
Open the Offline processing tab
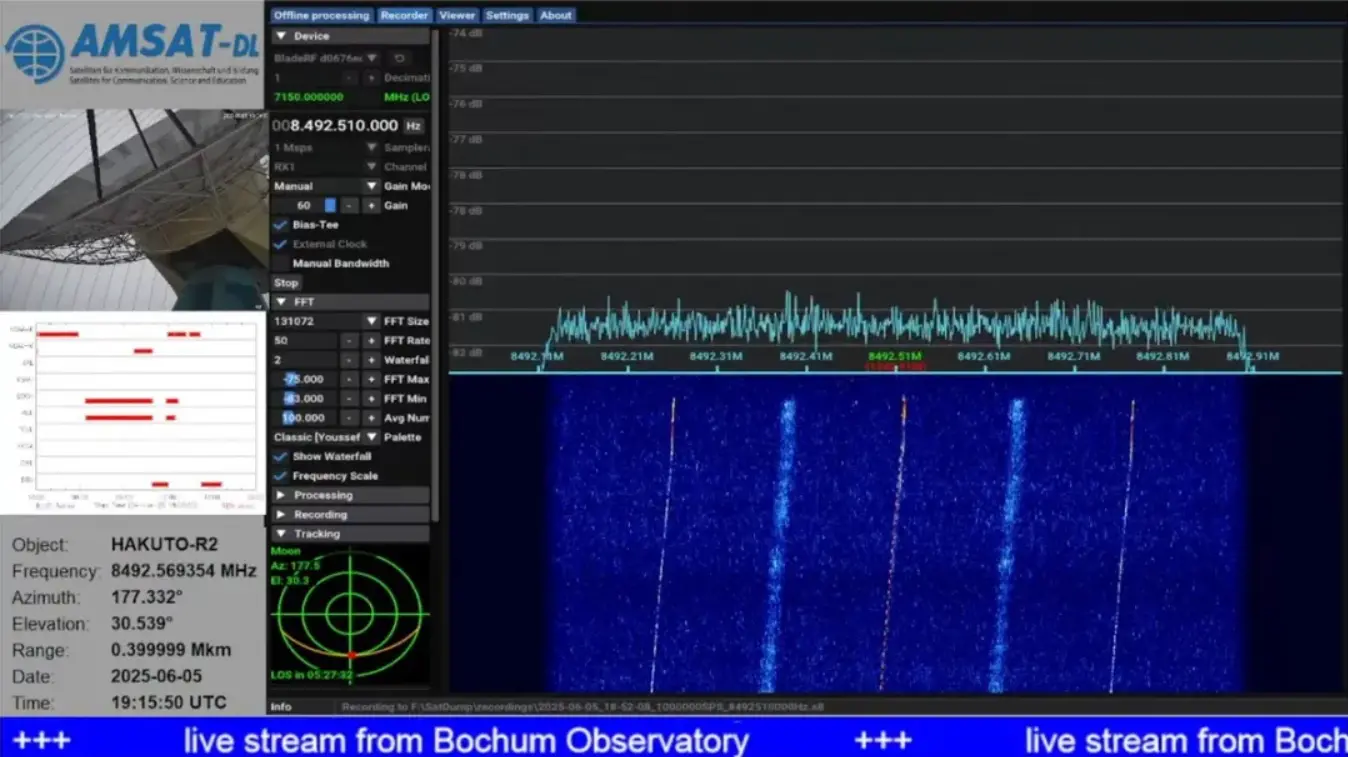click(x=321, y=15)
